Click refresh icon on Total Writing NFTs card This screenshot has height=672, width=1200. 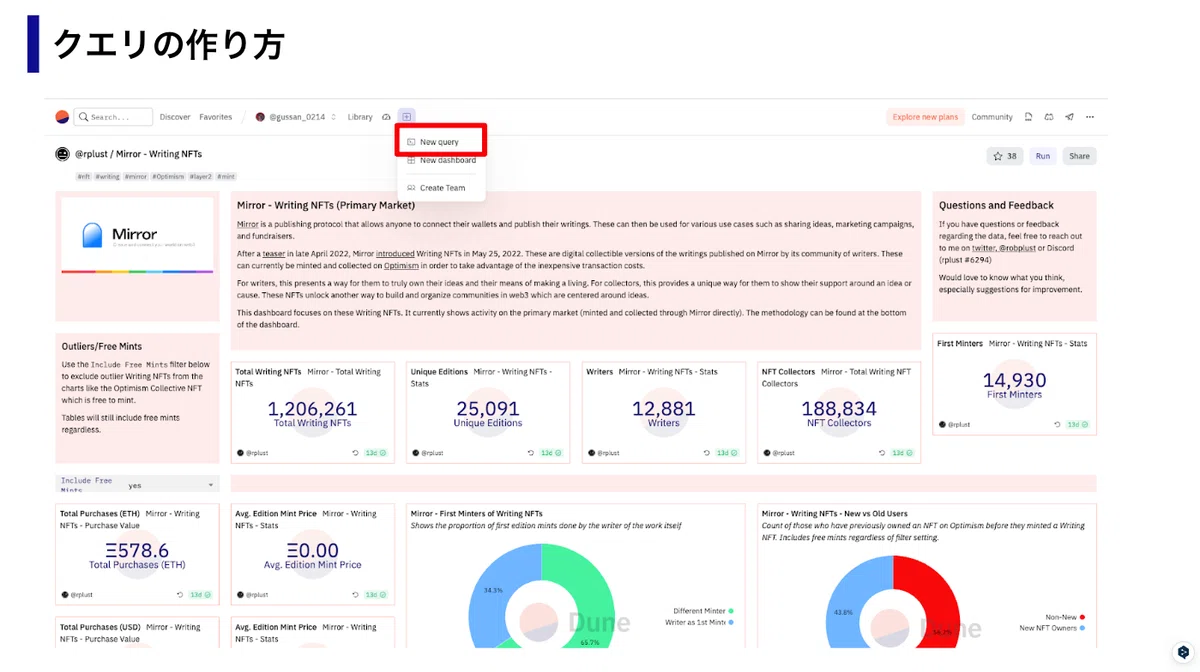356,453
